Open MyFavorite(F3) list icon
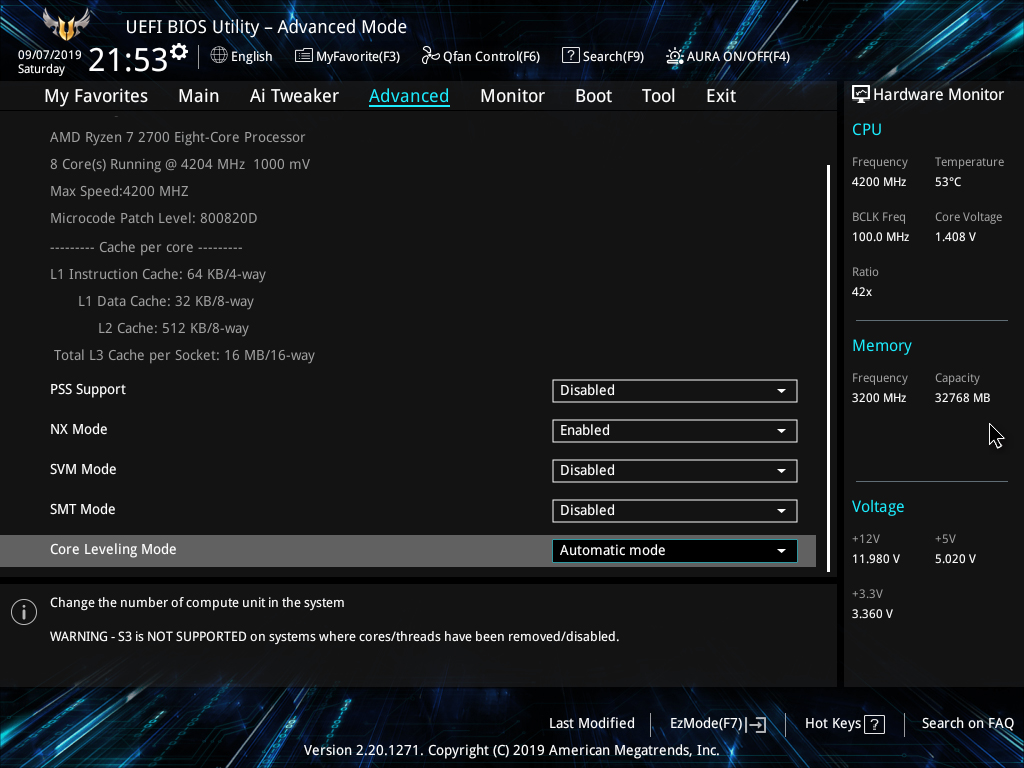Screen dimensions: 1024x768 (x=303, y=56)
